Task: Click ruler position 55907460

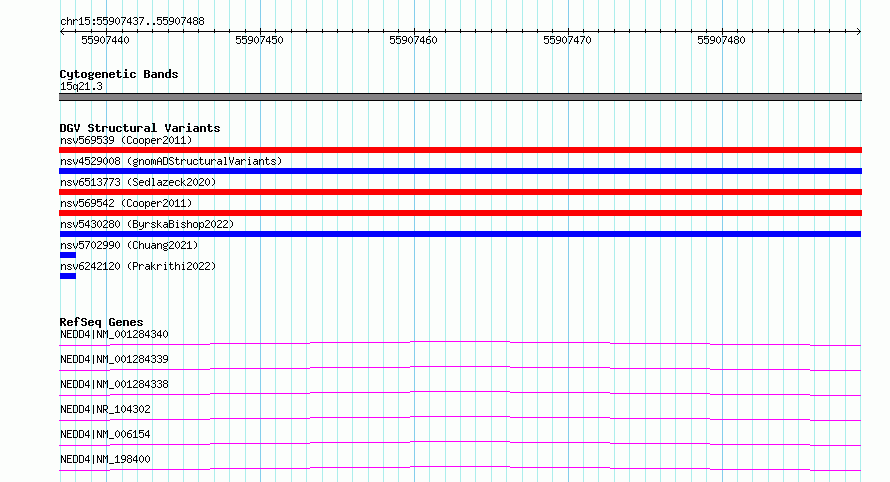Action: pos(413,40)
